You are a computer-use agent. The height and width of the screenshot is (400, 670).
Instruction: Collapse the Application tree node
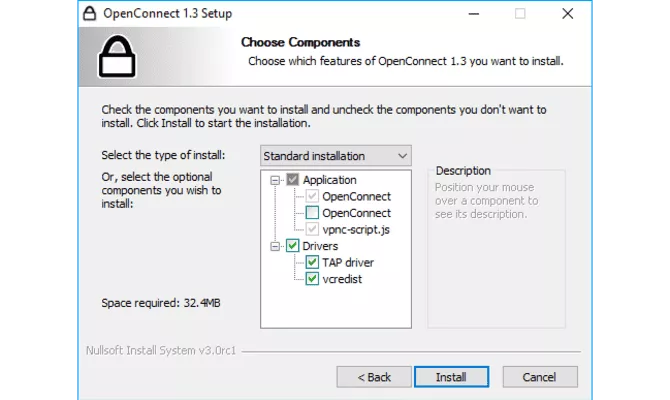click(276, 180)
